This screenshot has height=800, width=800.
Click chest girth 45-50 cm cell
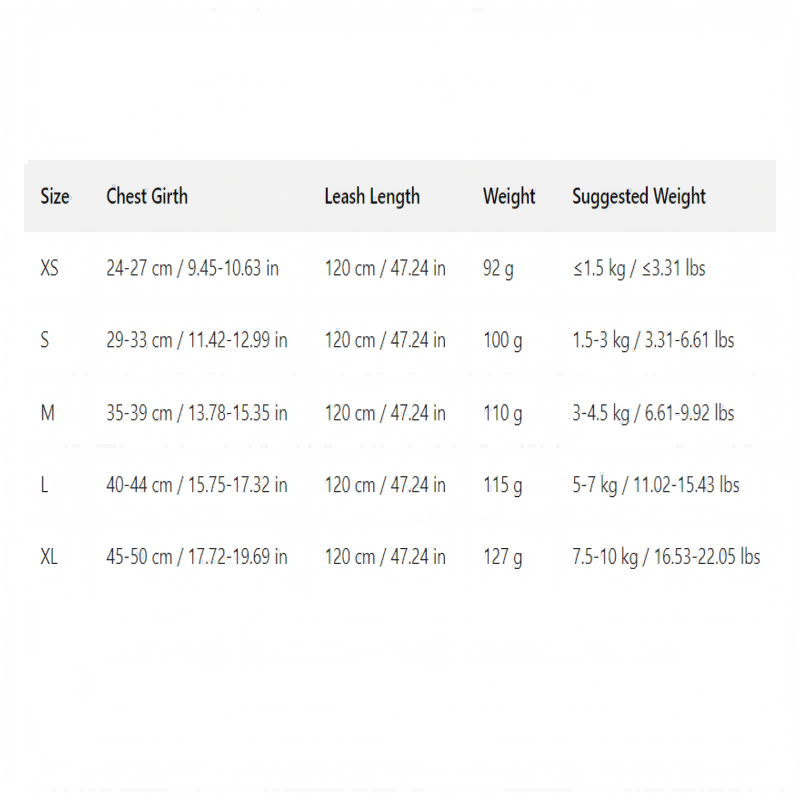coord(196,557)
